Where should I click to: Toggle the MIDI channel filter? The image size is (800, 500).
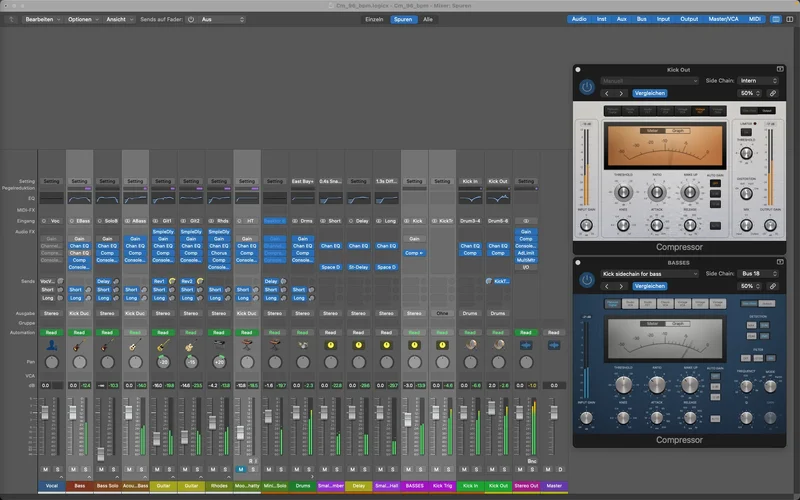(x=754, y=19)
